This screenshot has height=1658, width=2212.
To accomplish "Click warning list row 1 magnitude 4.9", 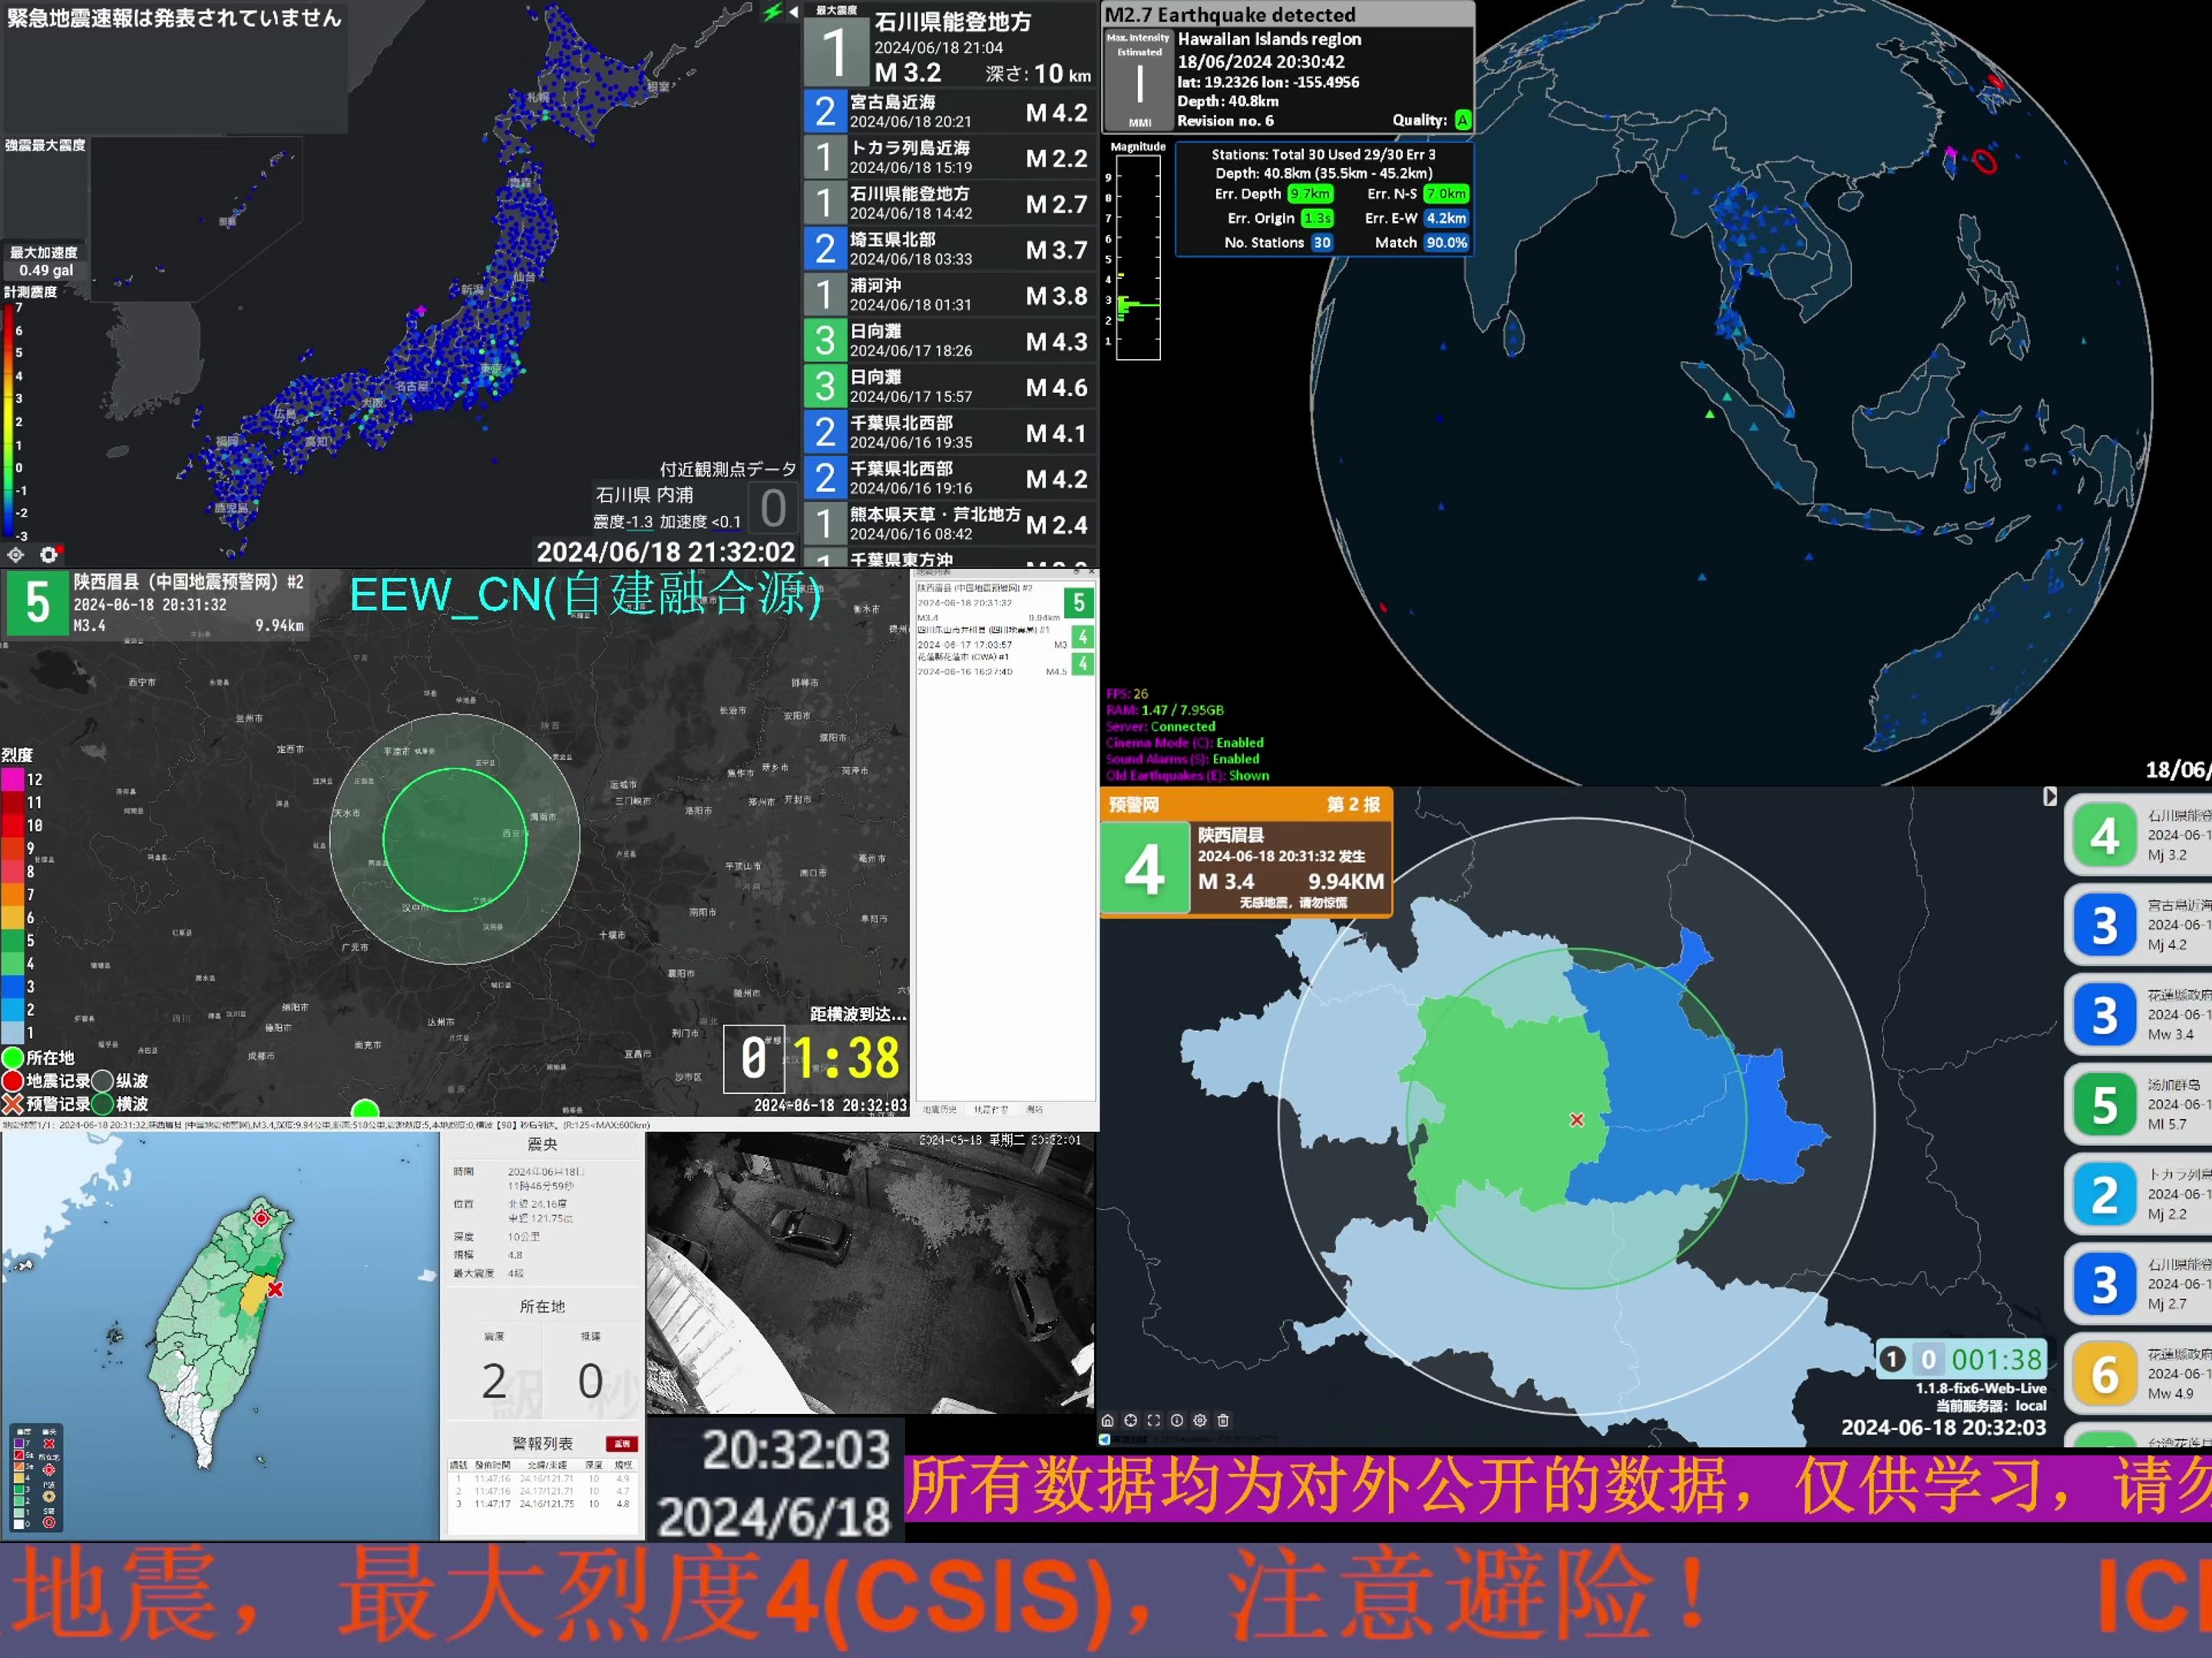I will (623, 1478).
